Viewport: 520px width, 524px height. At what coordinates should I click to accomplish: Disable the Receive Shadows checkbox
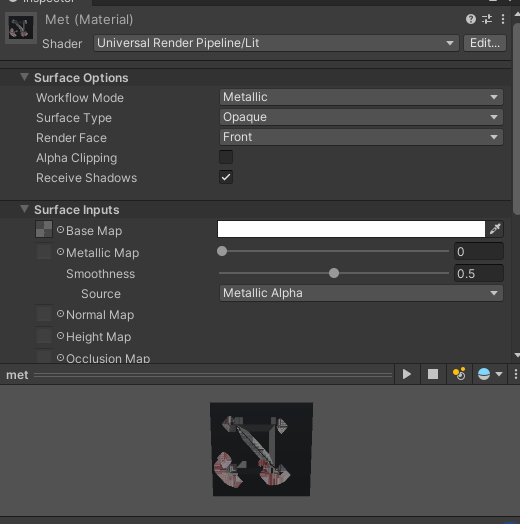pos(226,177)
